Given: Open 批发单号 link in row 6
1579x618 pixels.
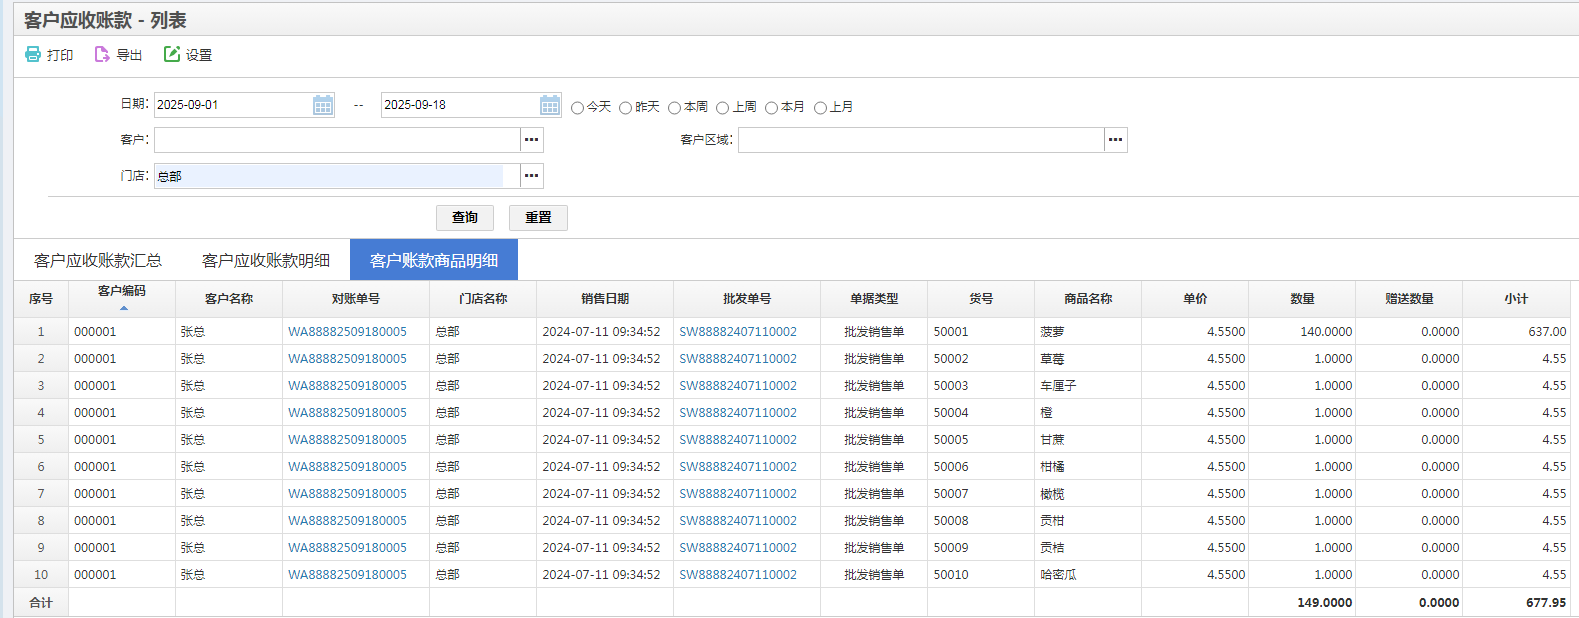Looking at the screenshot, I should pyautogui.click(x=738, y=467).
